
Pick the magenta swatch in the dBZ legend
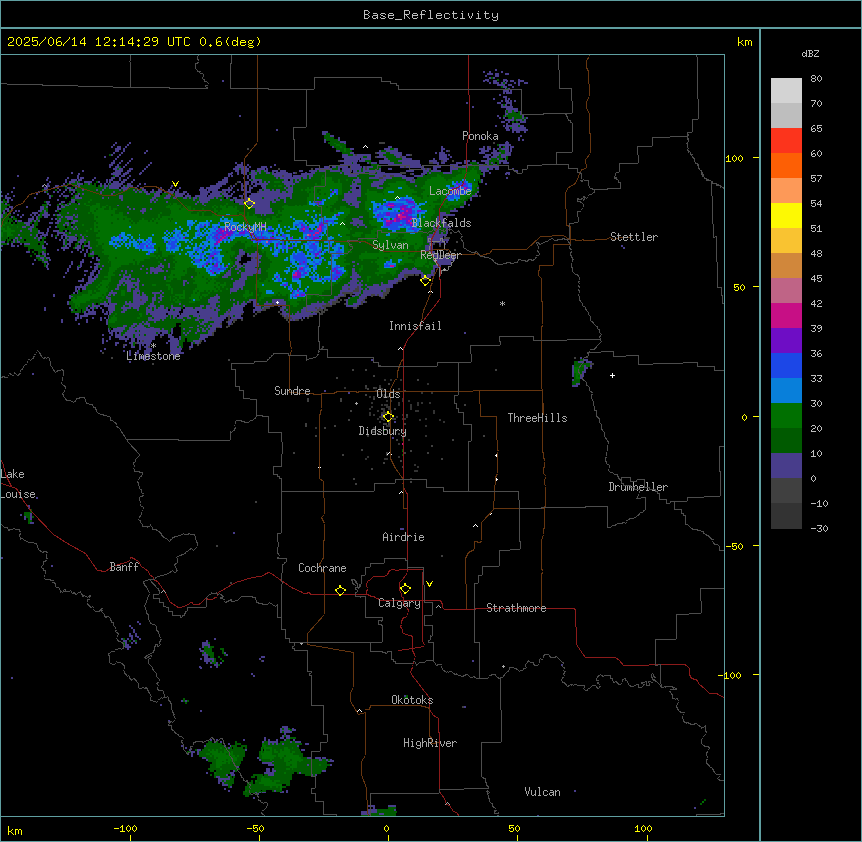point(786,315)
